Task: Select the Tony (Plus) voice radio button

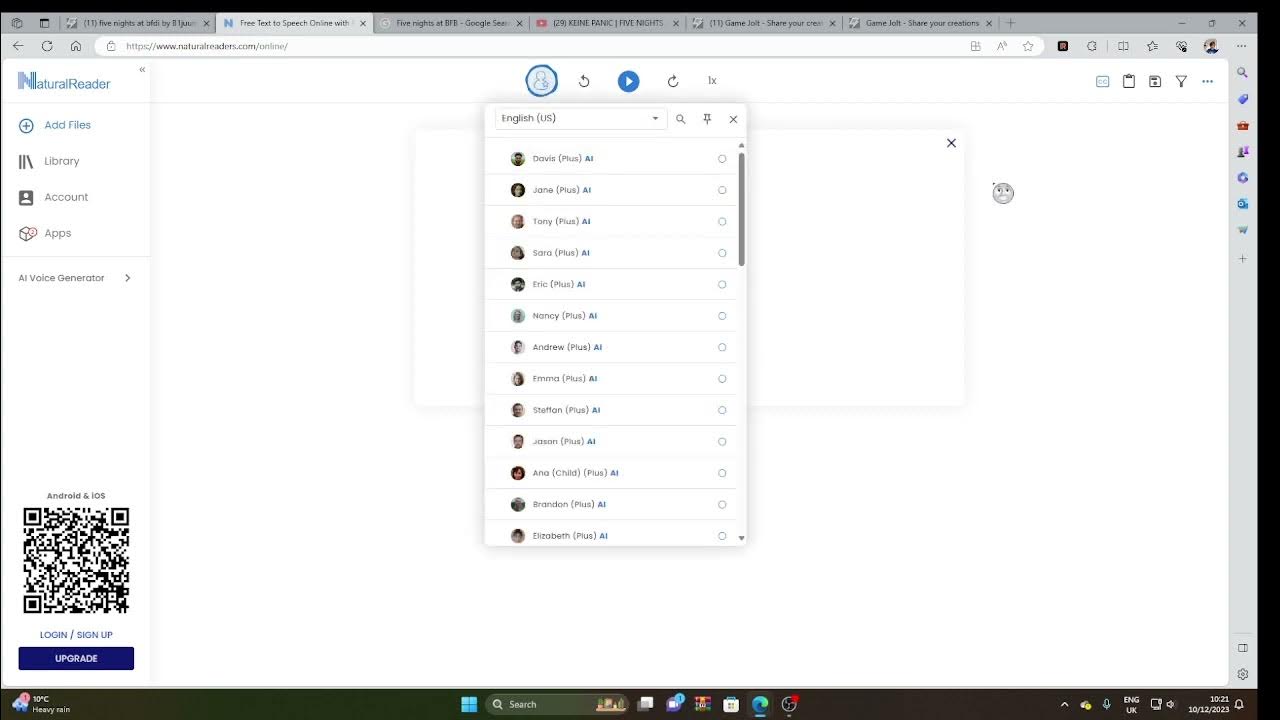Action: (722, 222)
